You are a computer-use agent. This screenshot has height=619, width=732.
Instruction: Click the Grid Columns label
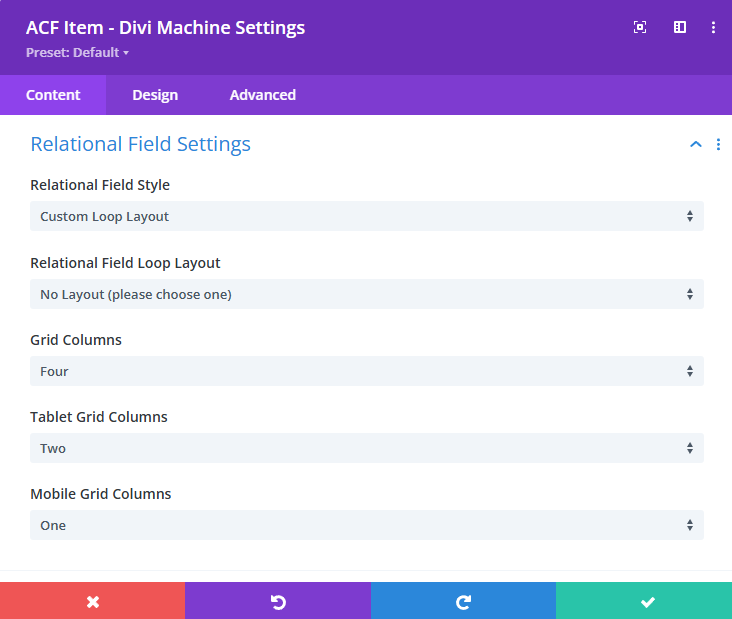point(76,340)
